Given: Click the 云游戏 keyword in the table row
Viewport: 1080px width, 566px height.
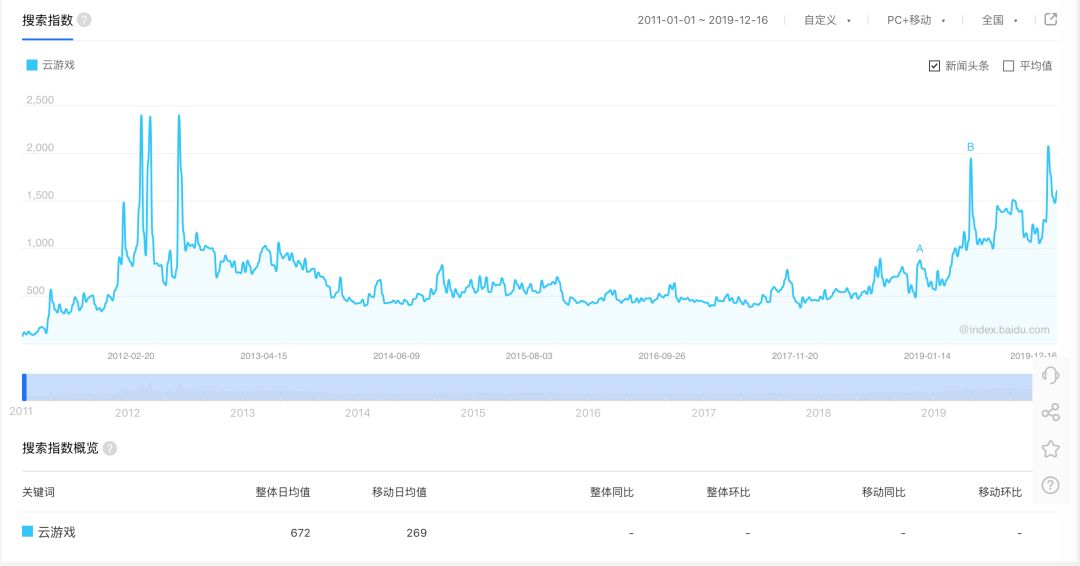Looking at the screenshot, I should coord(56,532).
